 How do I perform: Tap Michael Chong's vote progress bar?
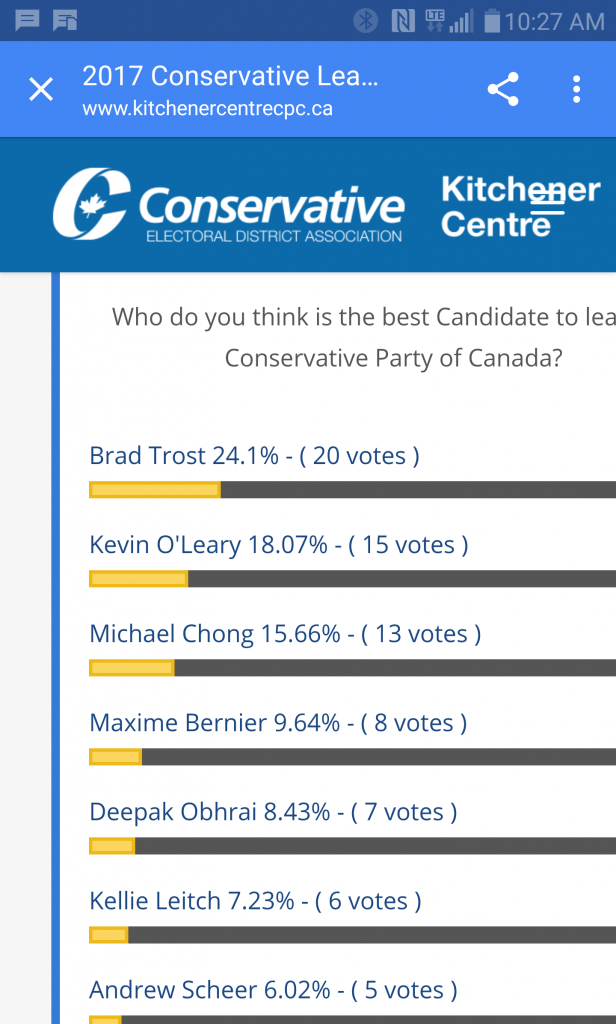352,668
